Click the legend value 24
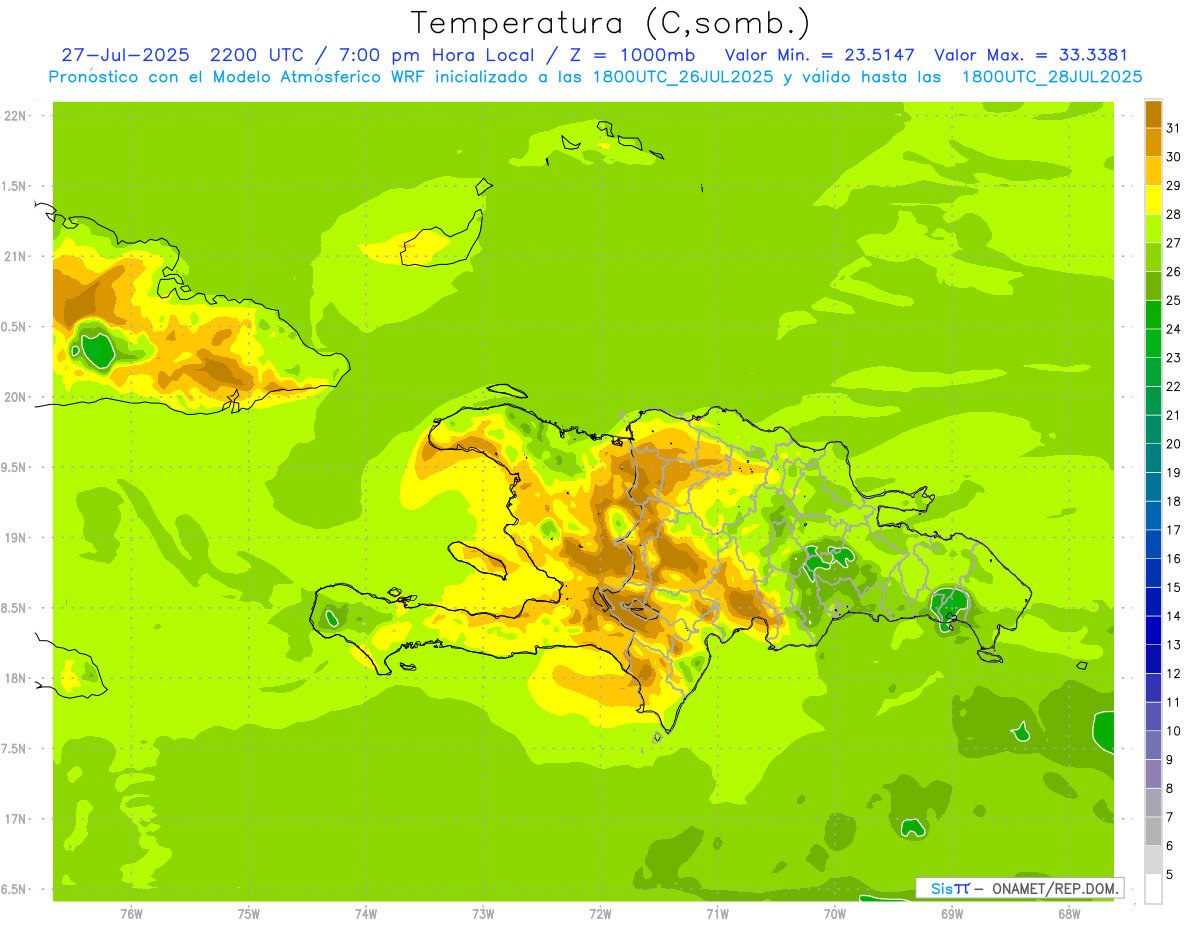1200x927 pixels. point(1173,329)
